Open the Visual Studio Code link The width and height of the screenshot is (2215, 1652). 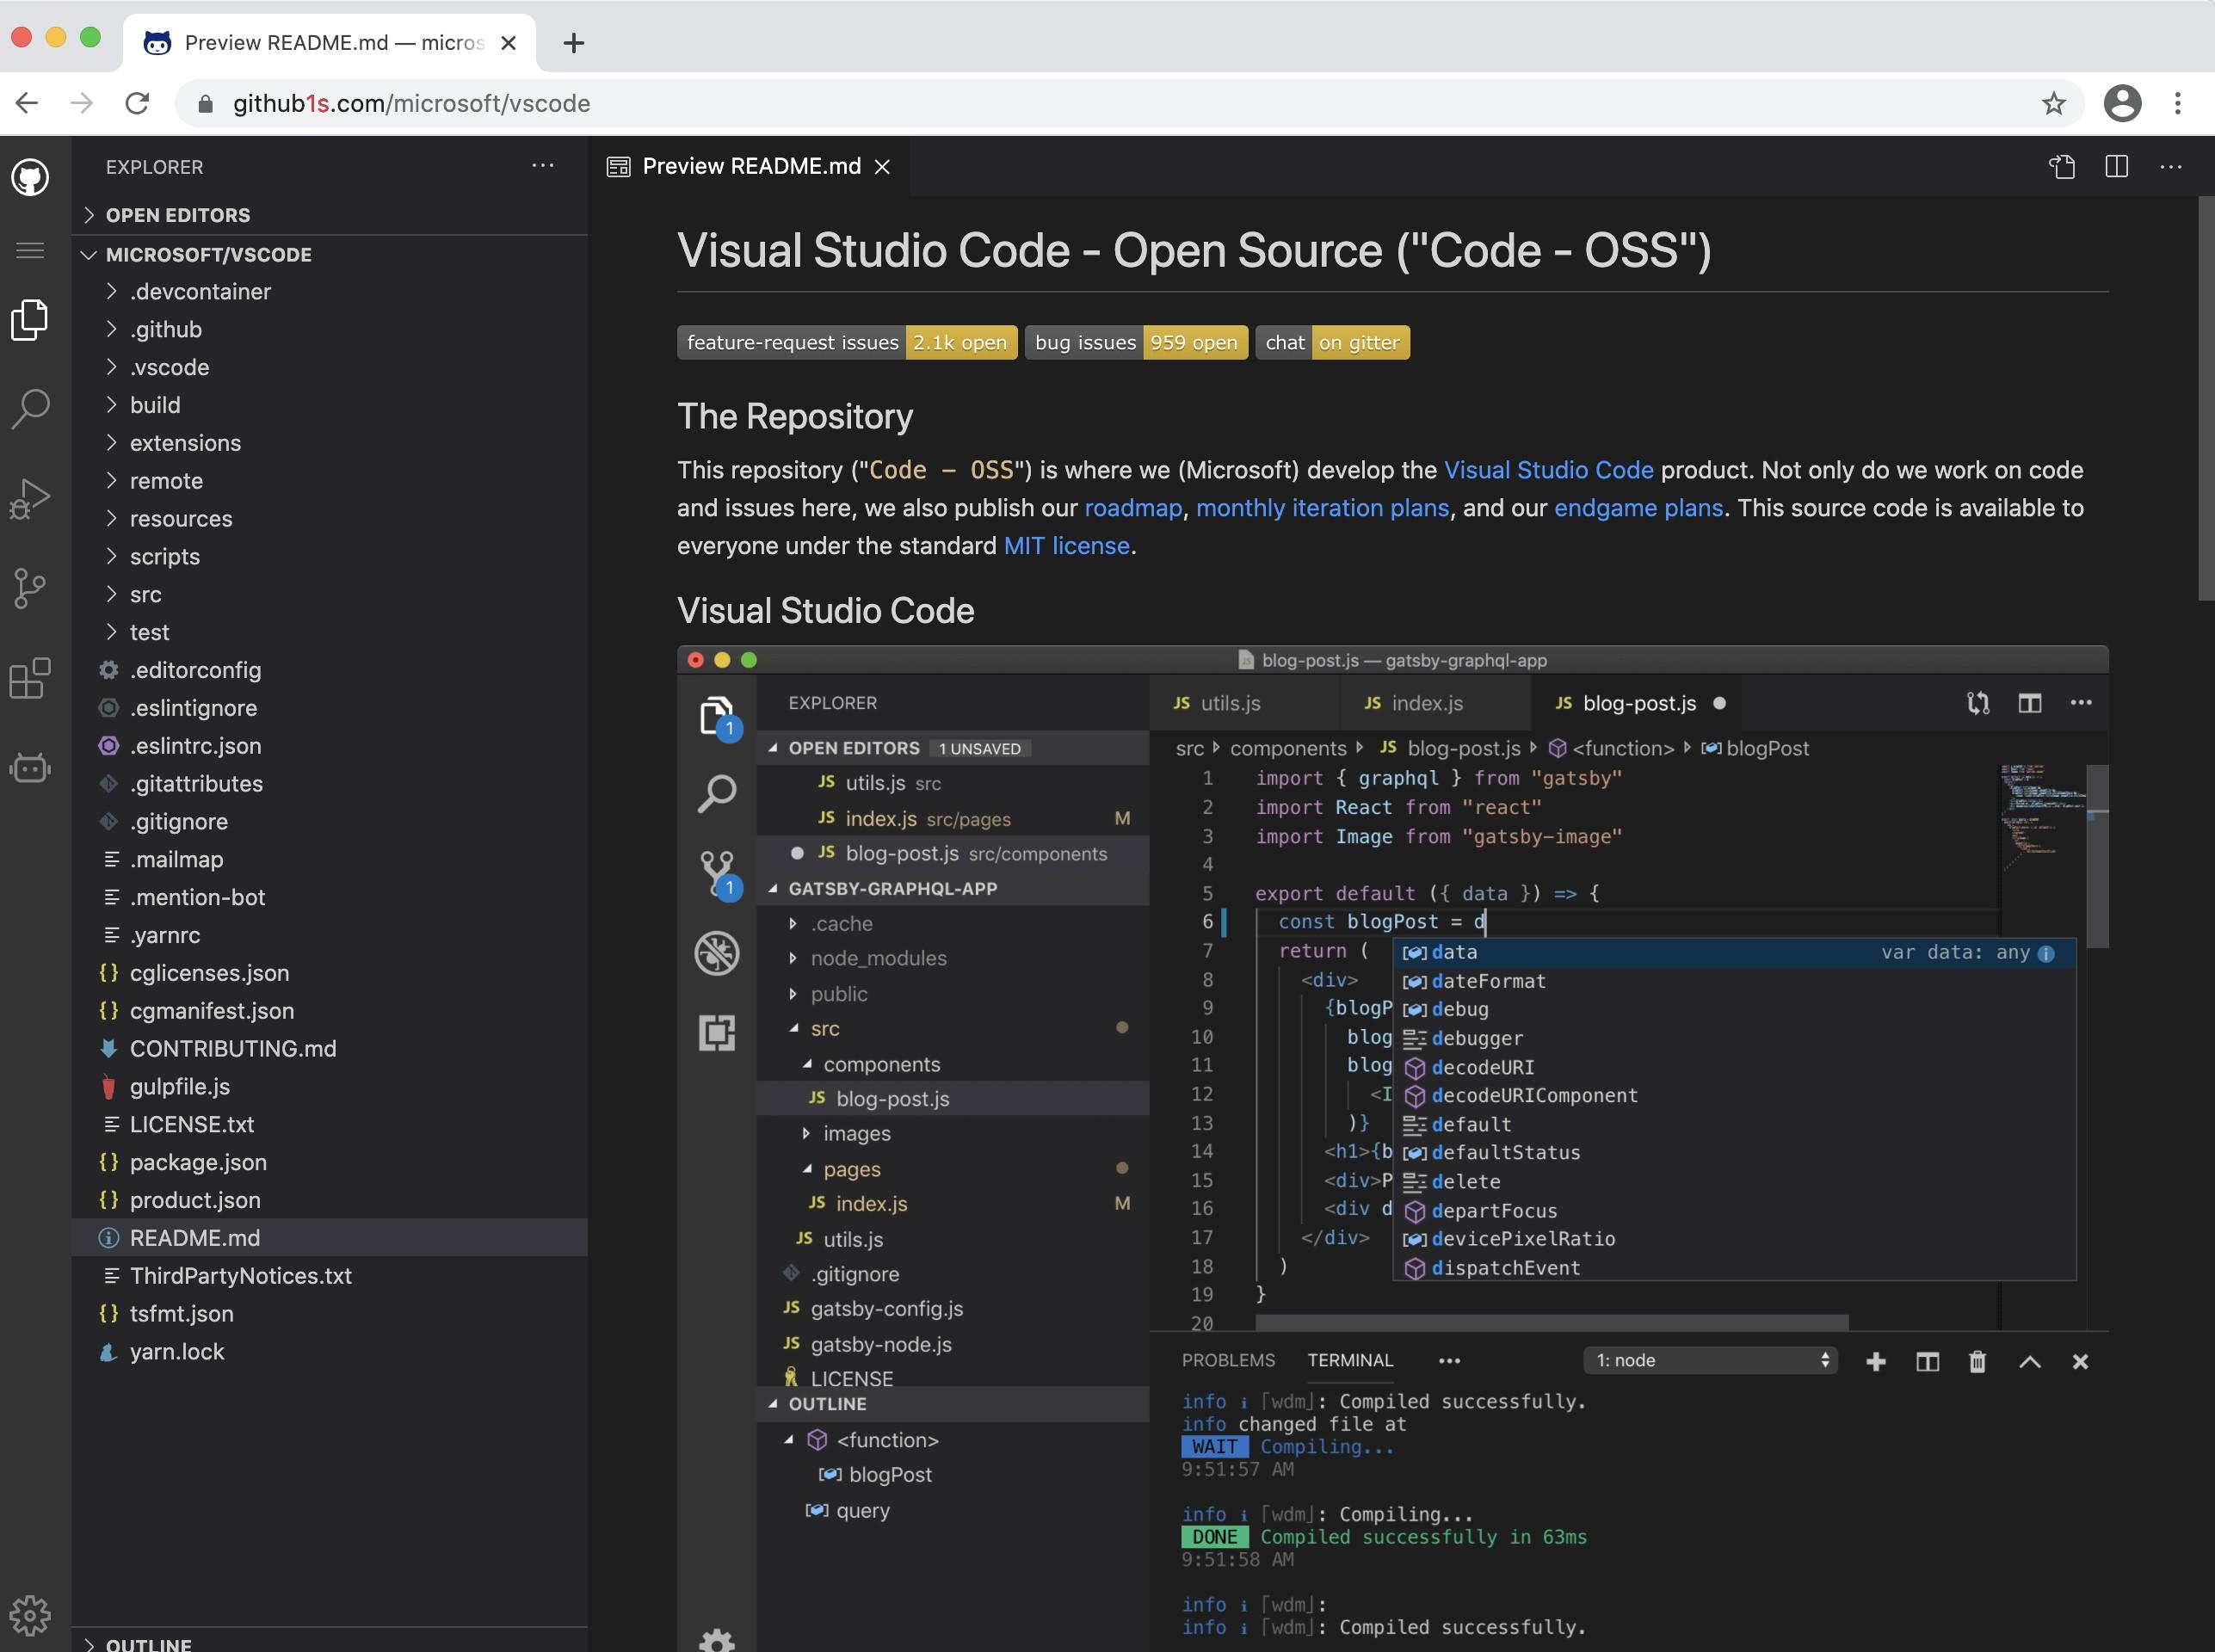tap(1548, 470)
